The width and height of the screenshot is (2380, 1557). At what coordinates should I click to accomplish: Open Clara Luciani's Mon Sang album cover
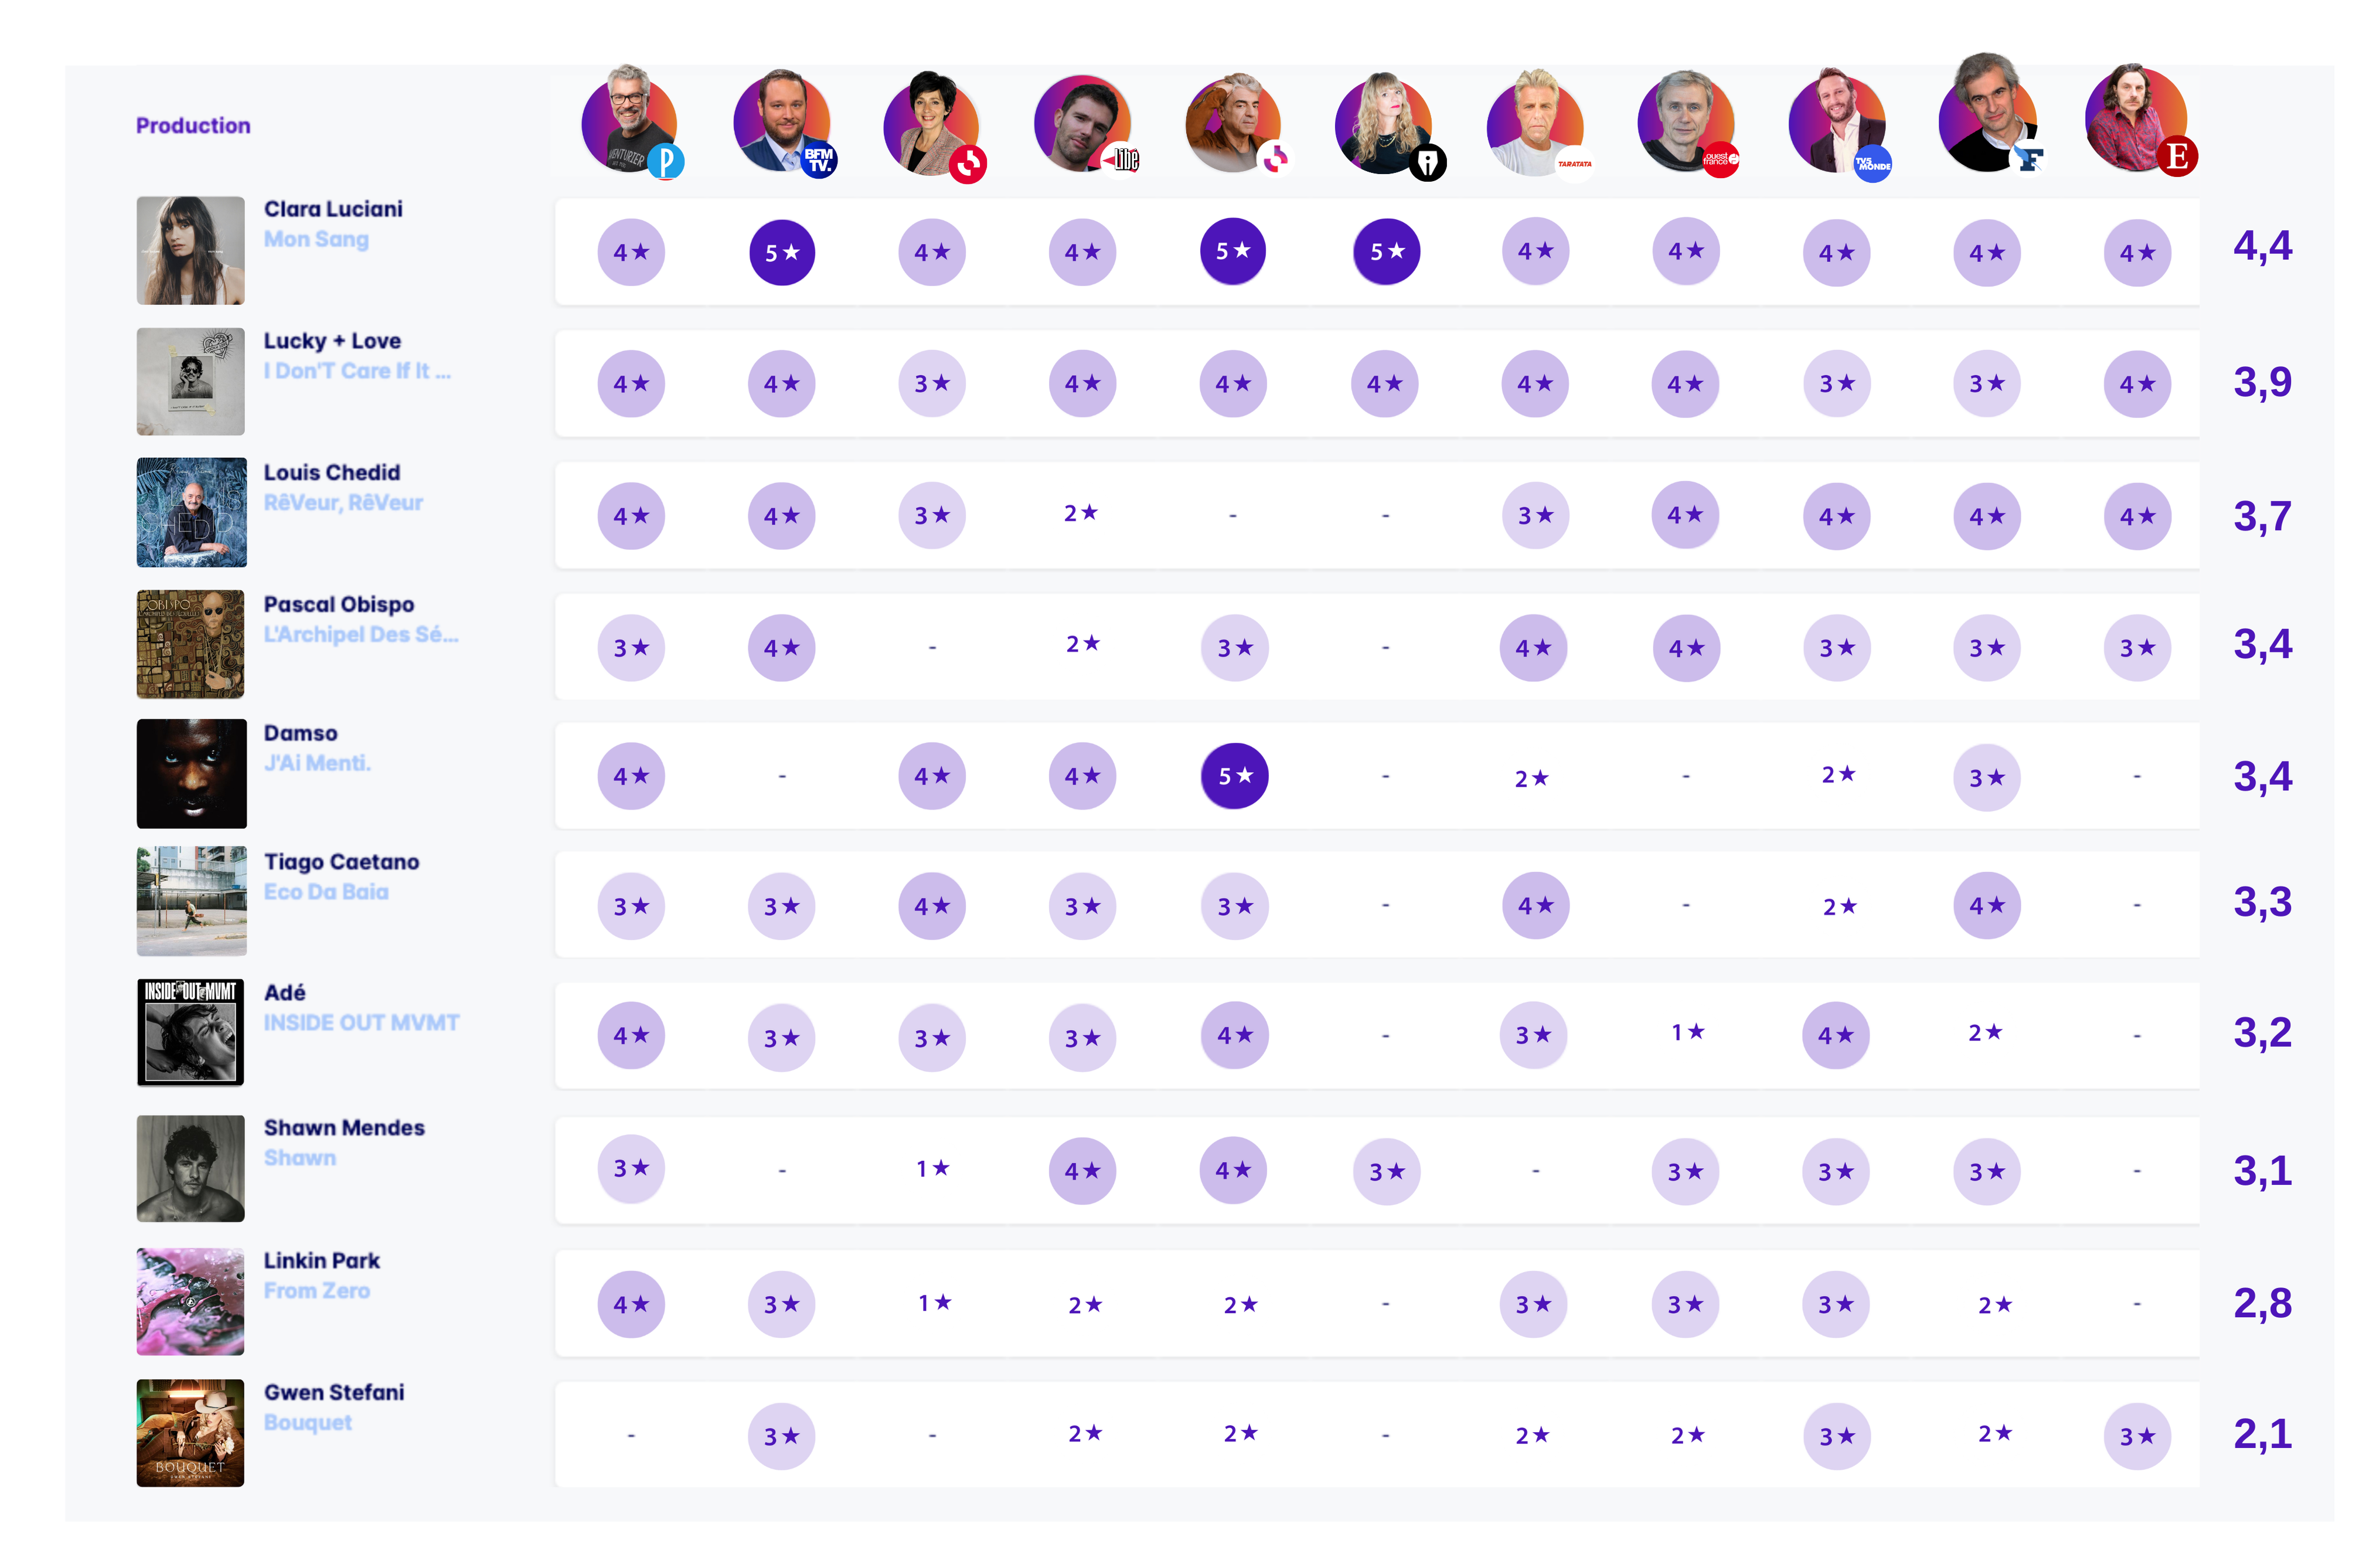point(190,250)
